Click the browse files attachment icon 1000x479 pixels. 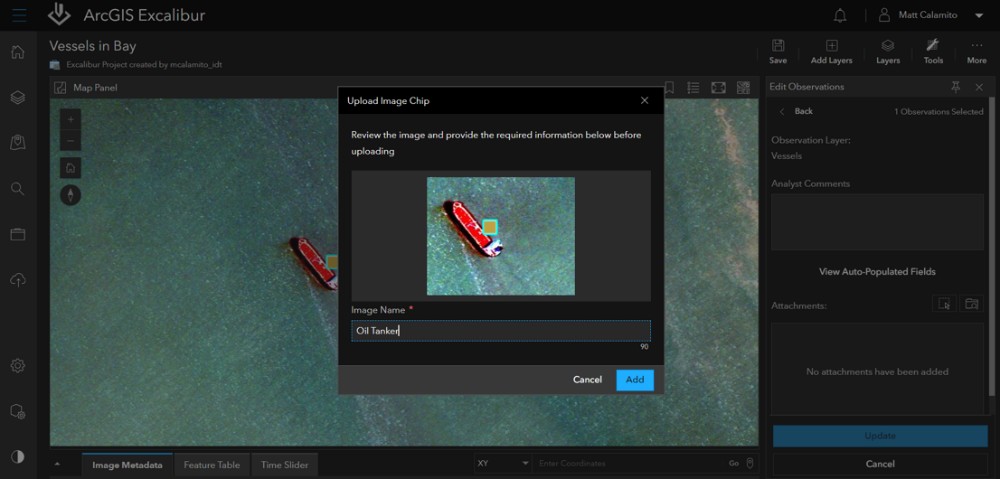click(971, 304)
